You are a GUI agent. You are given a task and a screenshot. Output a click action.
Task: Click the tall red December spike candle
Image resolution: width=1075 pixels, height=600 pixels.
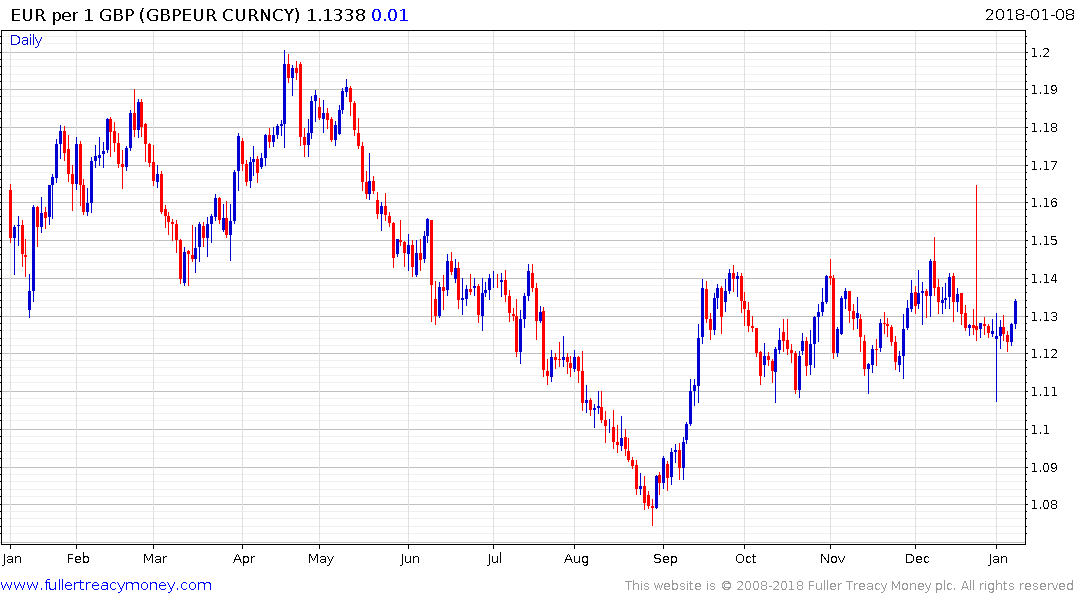coord(976,261)
